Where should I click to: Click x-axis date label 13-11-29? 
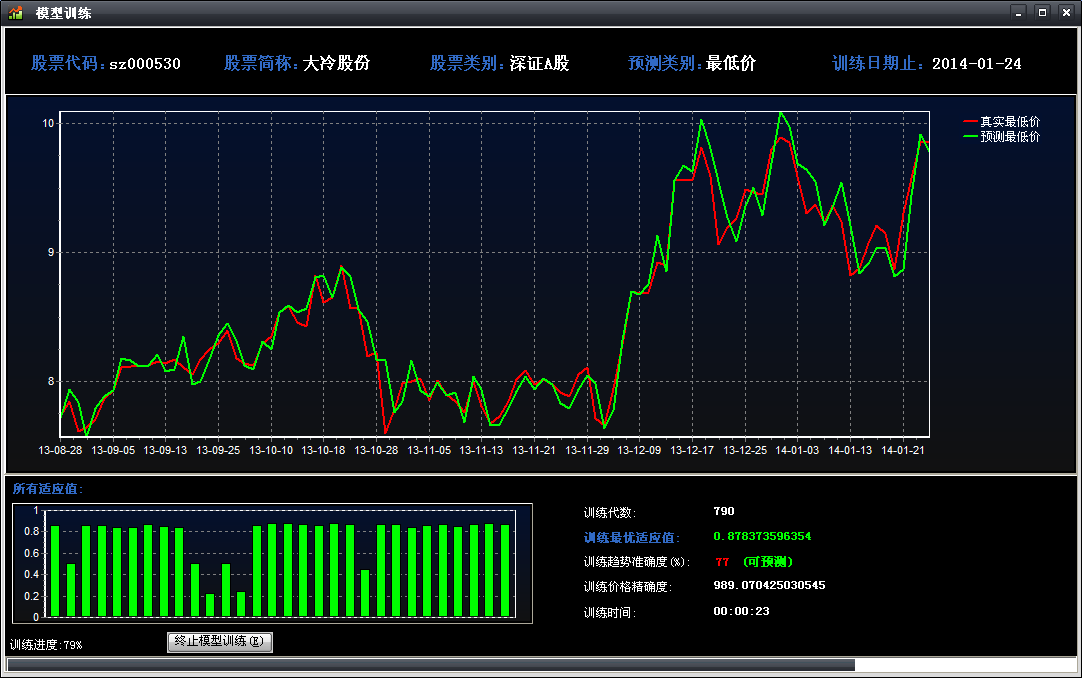(587, 450)
